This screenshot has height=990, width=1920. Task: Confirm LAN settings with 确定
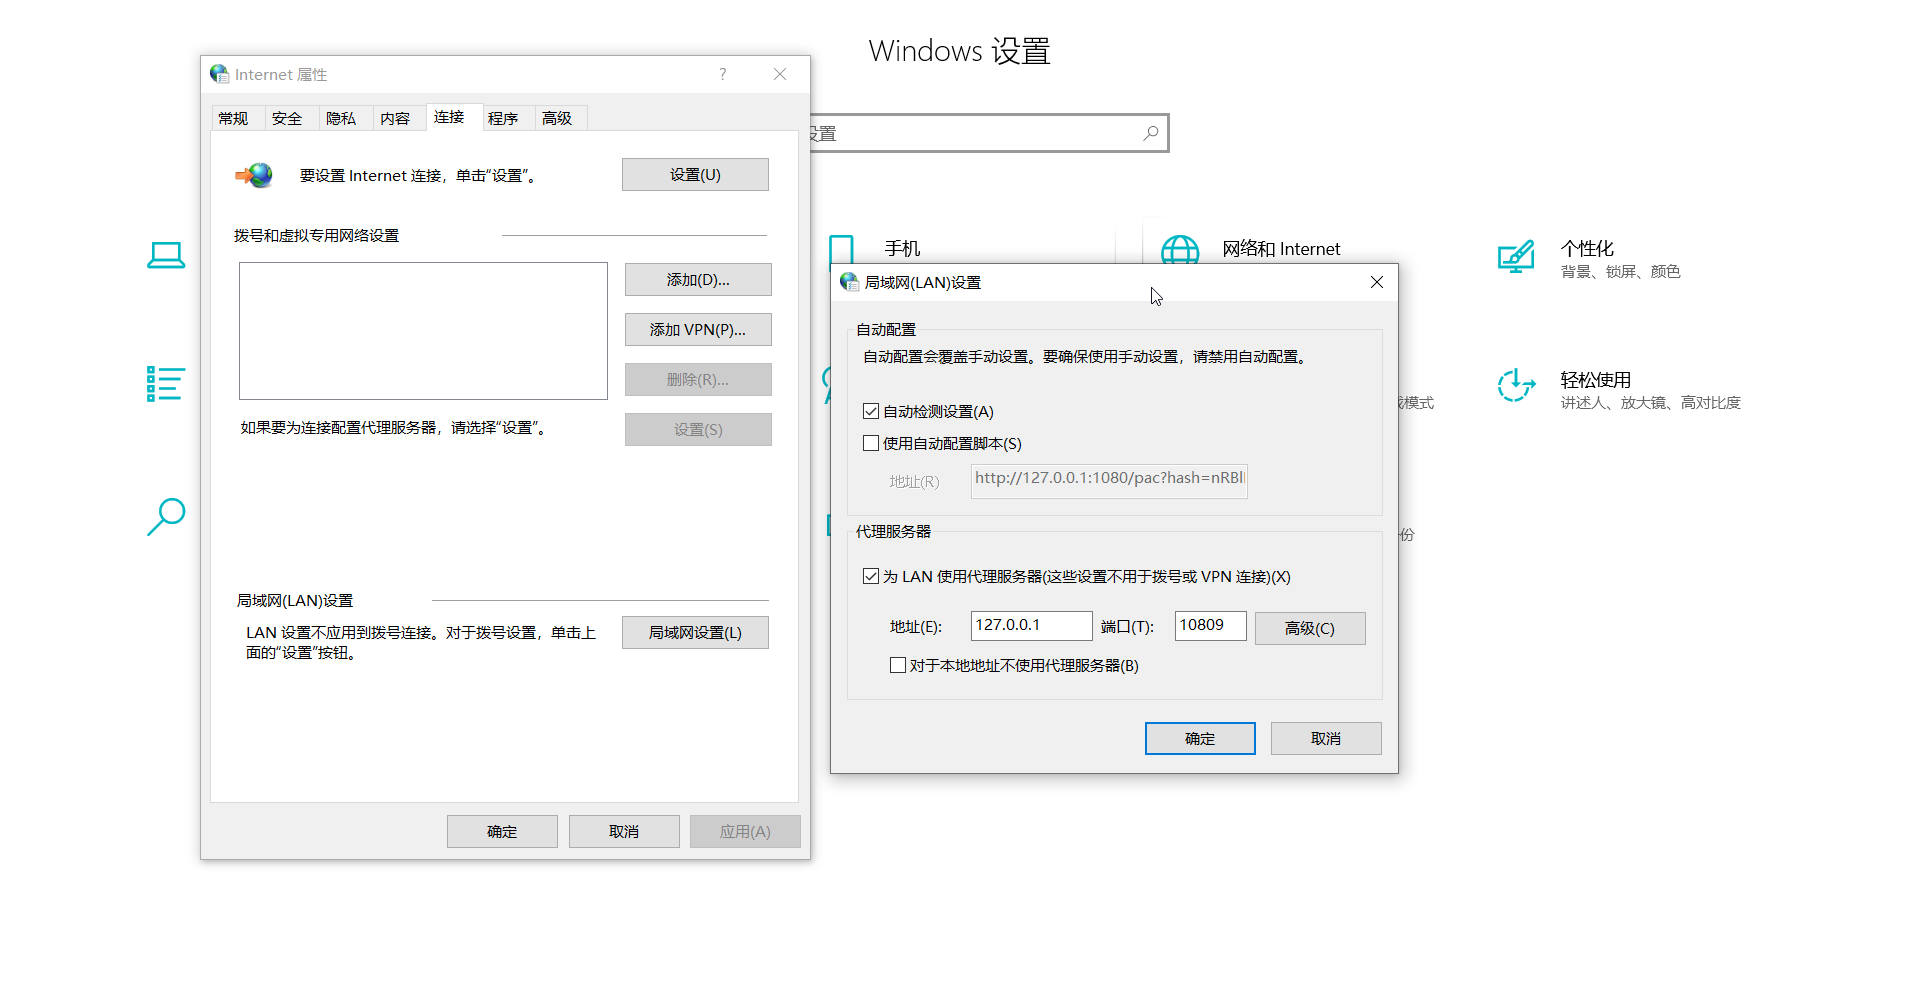click(1200, 738)
